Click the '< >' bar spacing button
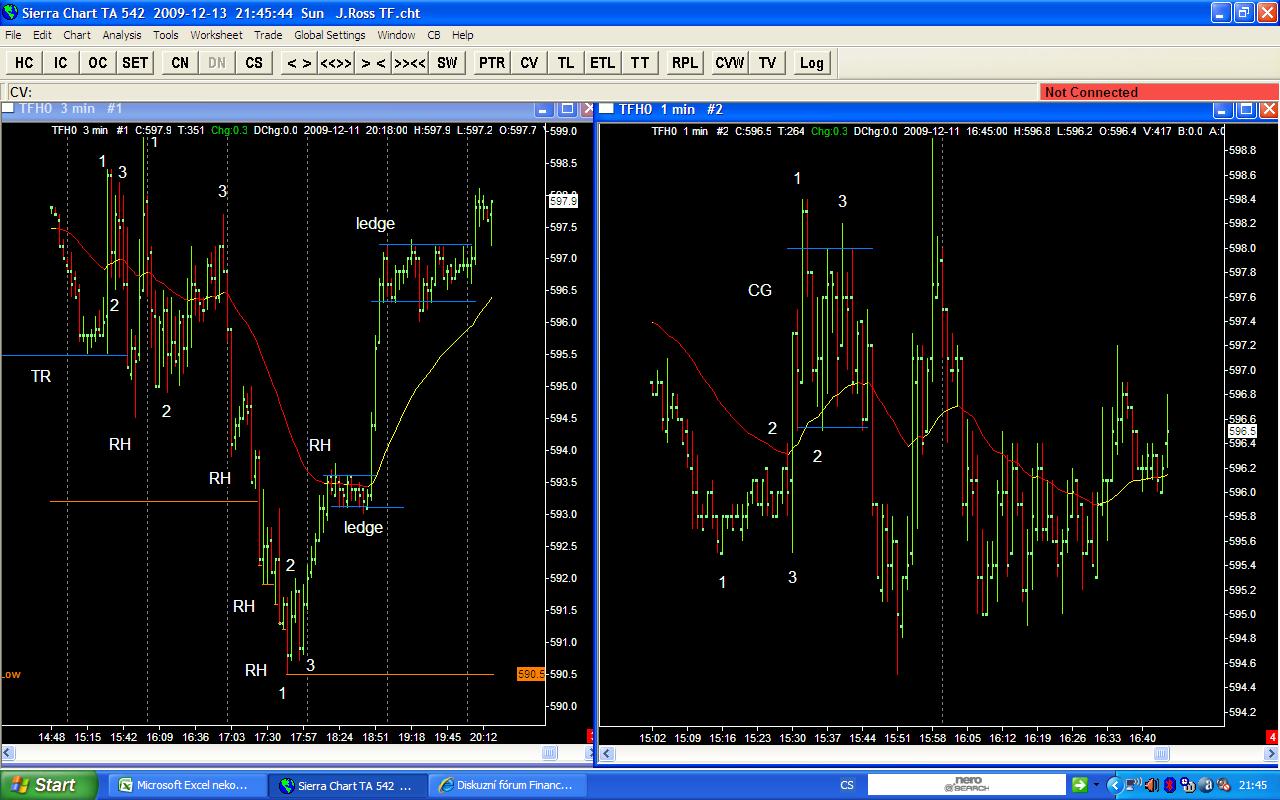Screen dimensions: 1280x800 [299, 63]
